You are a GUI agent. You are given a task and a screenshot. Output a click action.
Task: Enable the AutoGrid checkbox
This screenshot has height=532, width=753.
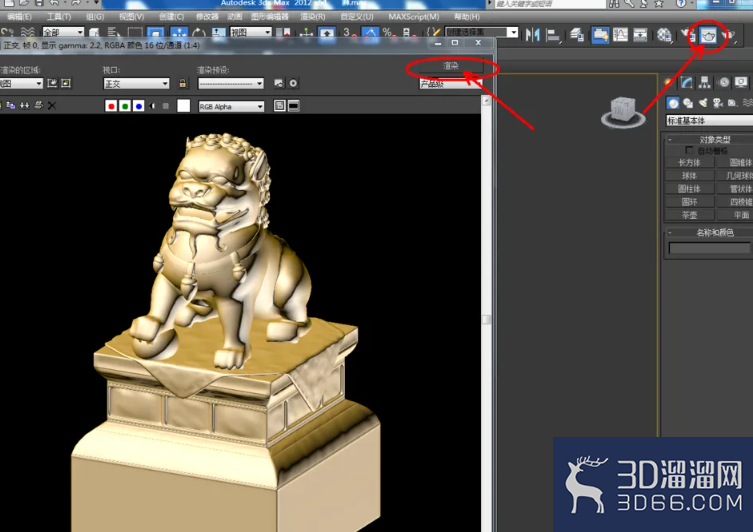pyautogui.click(x=689, y=150)
